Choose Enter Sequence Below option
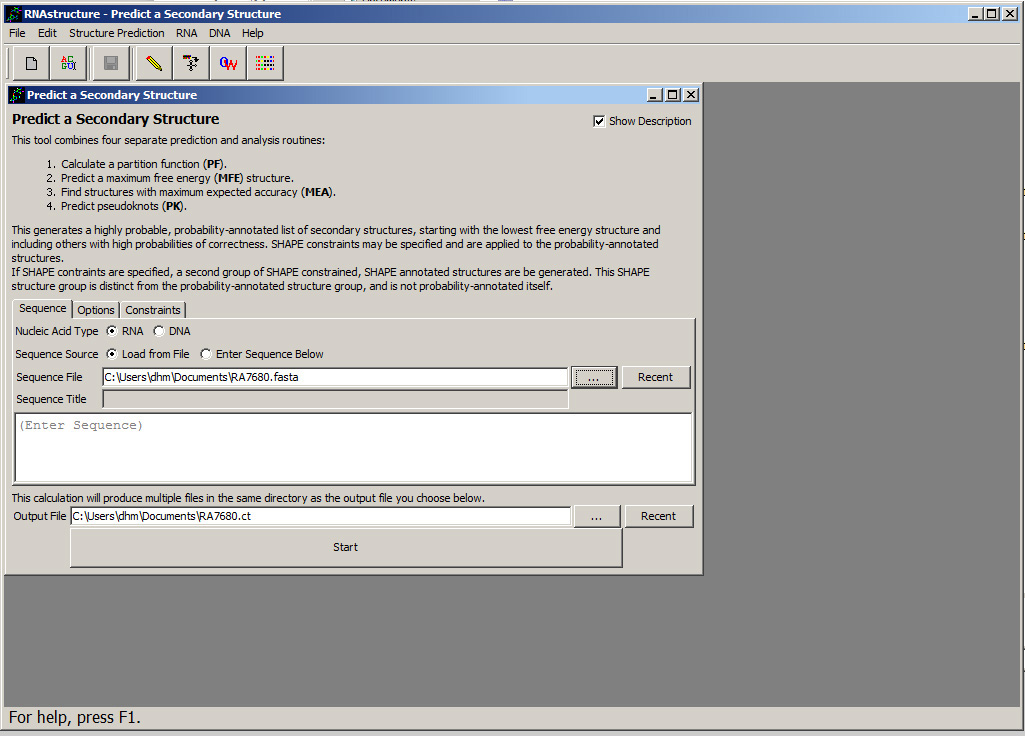Viewport: 1025px width, 736px height. (206, 354)
